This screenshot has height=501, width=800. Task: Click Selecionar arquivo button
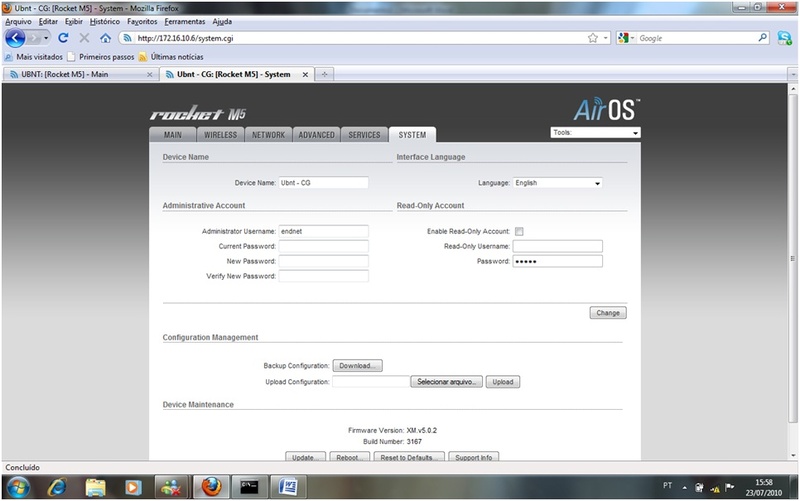point(446,382)
